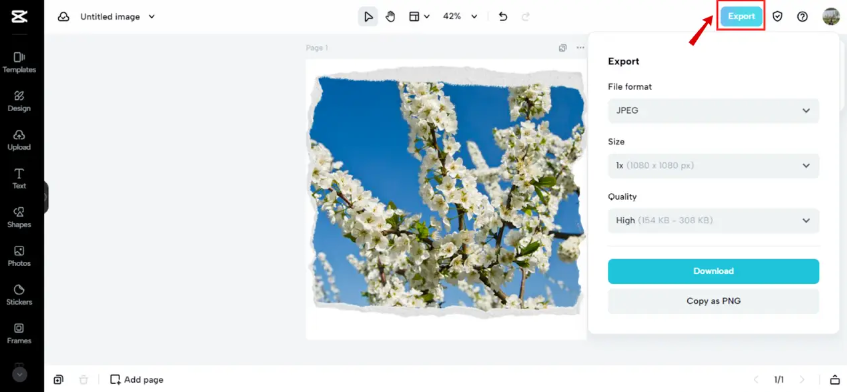Expand the layout options chevron
Screen dimensions: 847x392
pyautogui.click(x=427, y=17)
